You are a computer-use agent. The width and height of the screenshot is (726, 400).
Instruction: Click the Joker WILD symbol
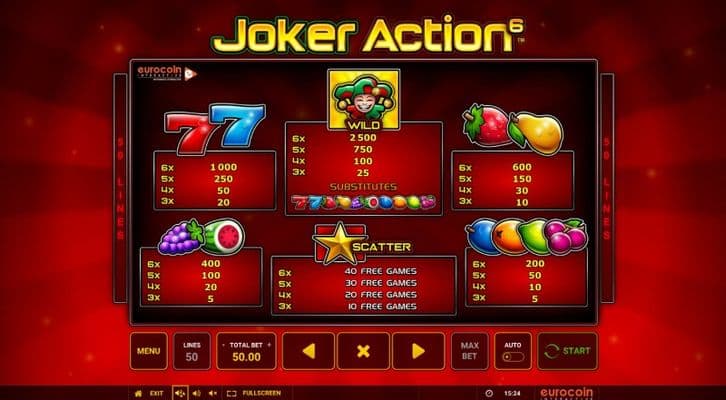point(363,100)
